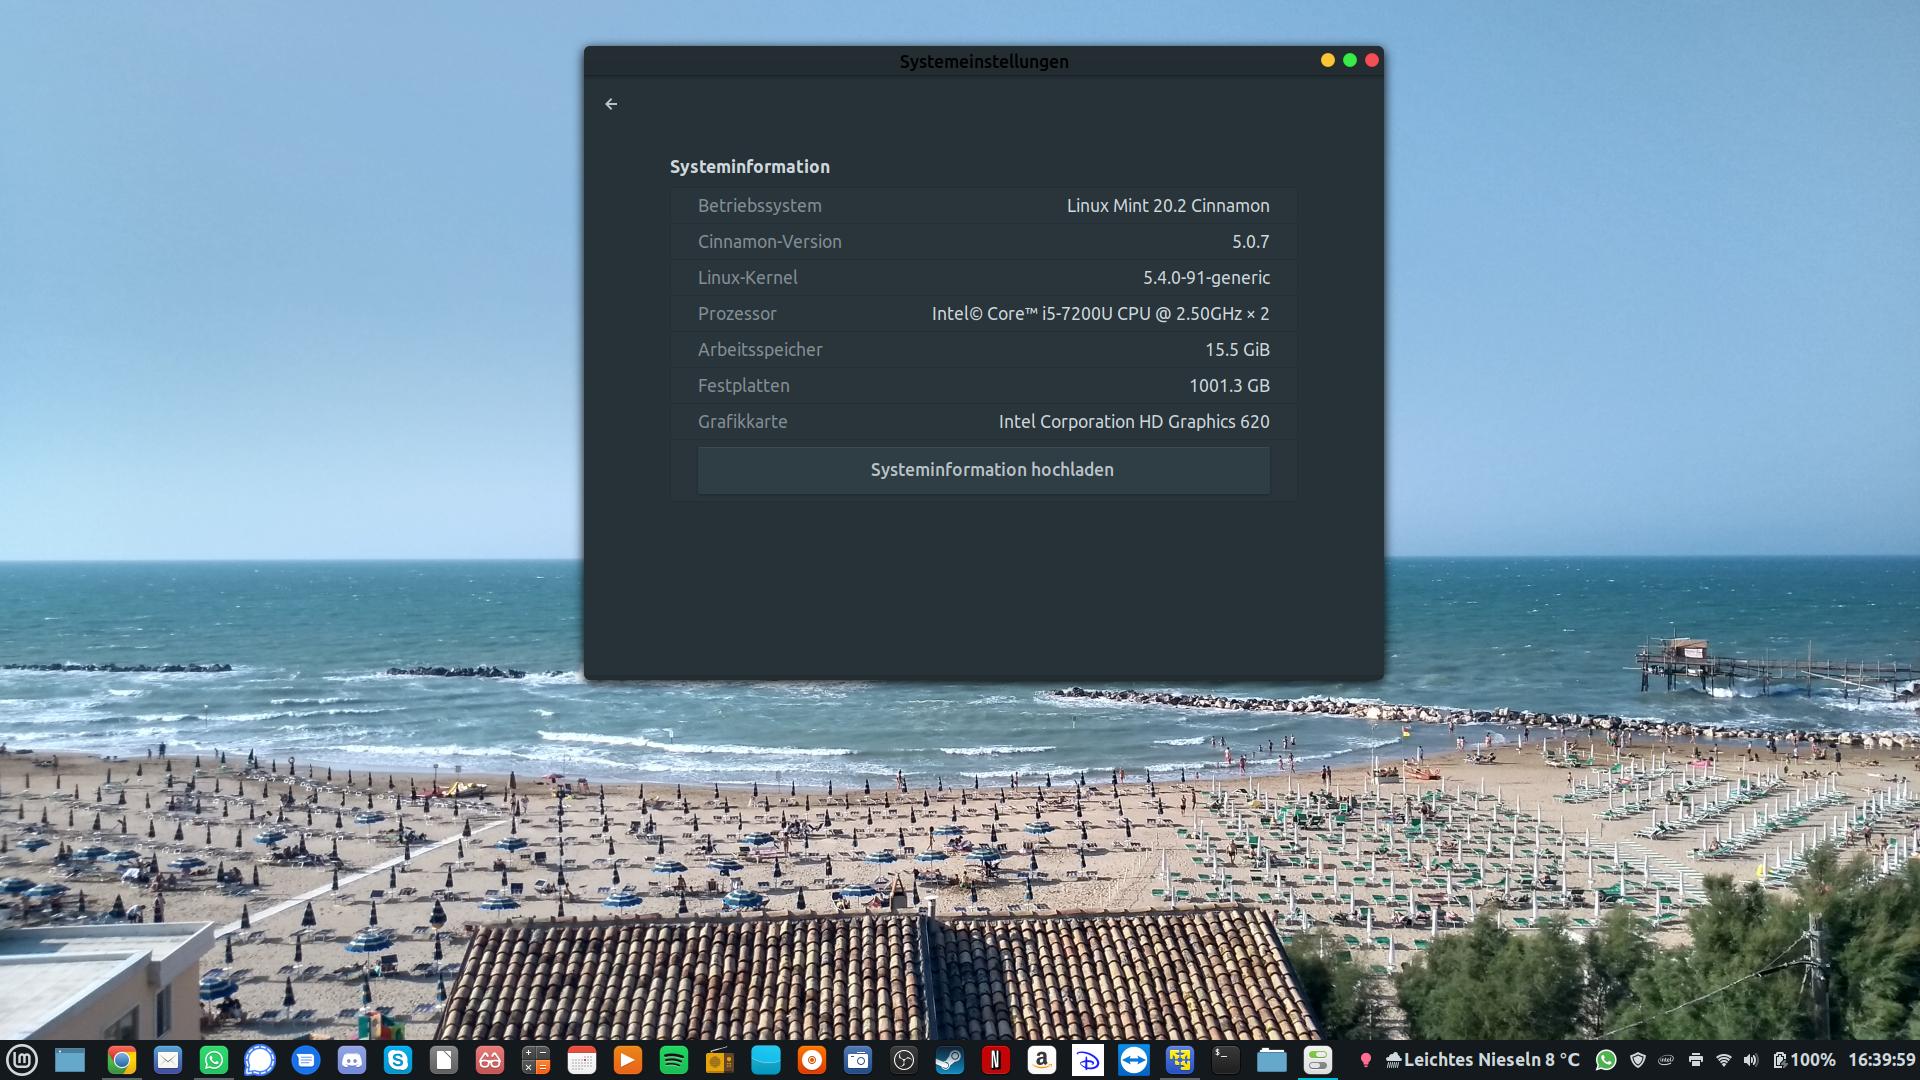The image size is (1920, 1080).
Task: Open the weather applet Leichtes Nieseln
Action: [1482, 1060]
